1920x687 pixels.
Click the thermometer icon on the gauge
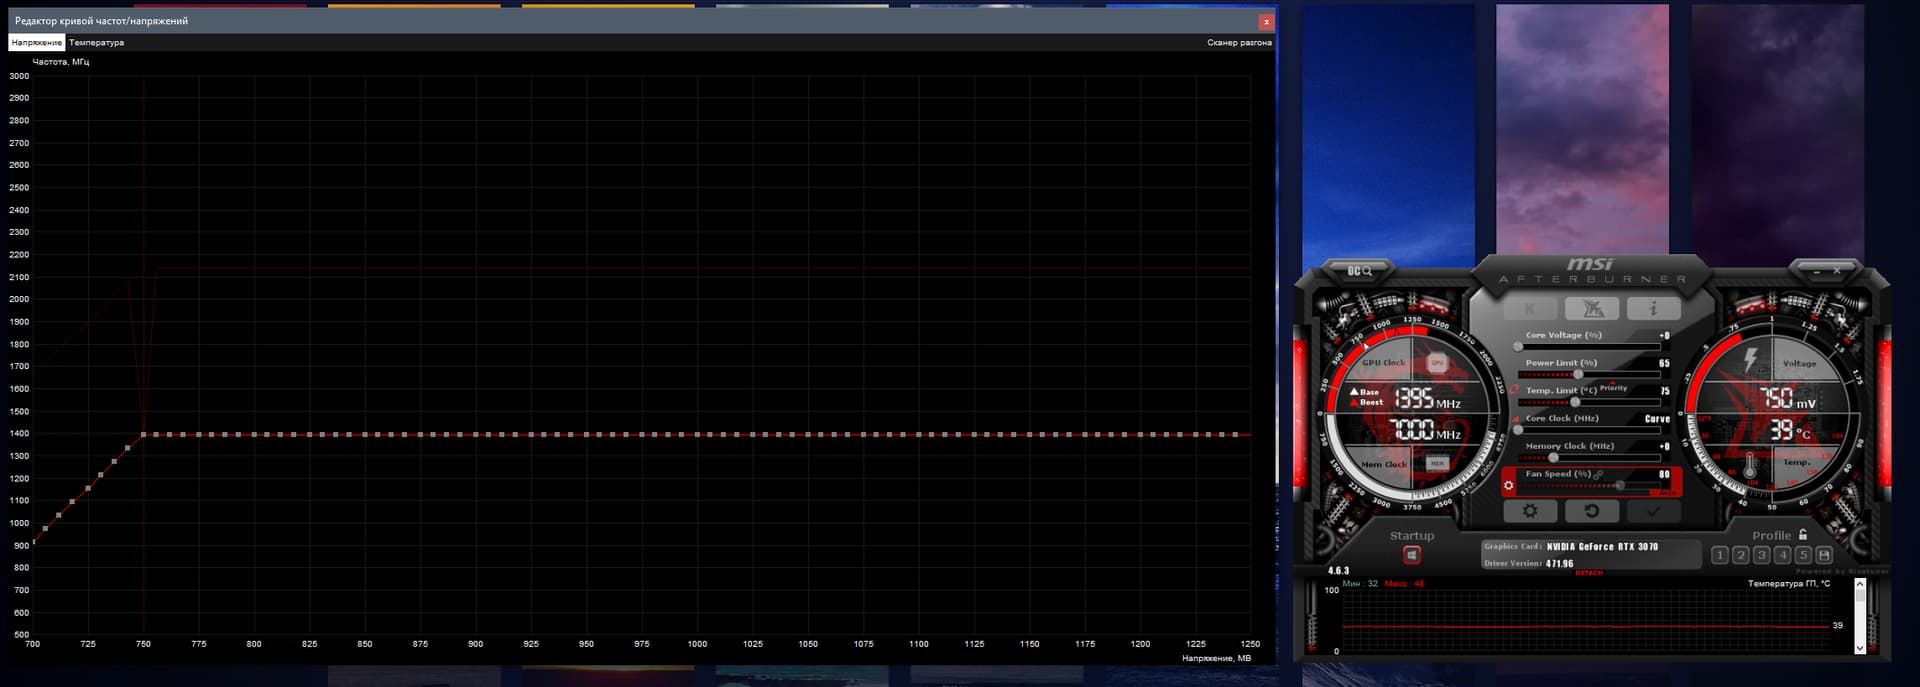coord(1750,466)
